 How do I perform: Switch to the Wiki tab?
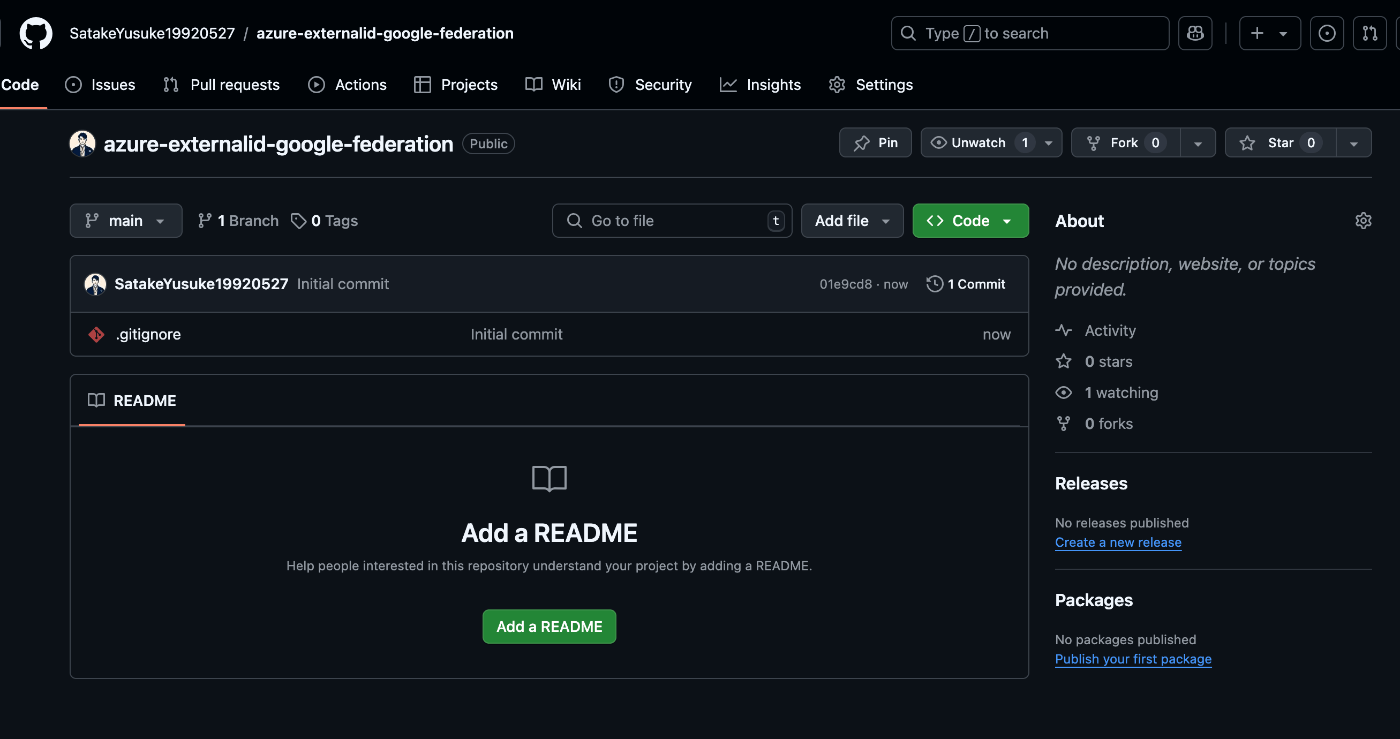(x=553, y=85)
